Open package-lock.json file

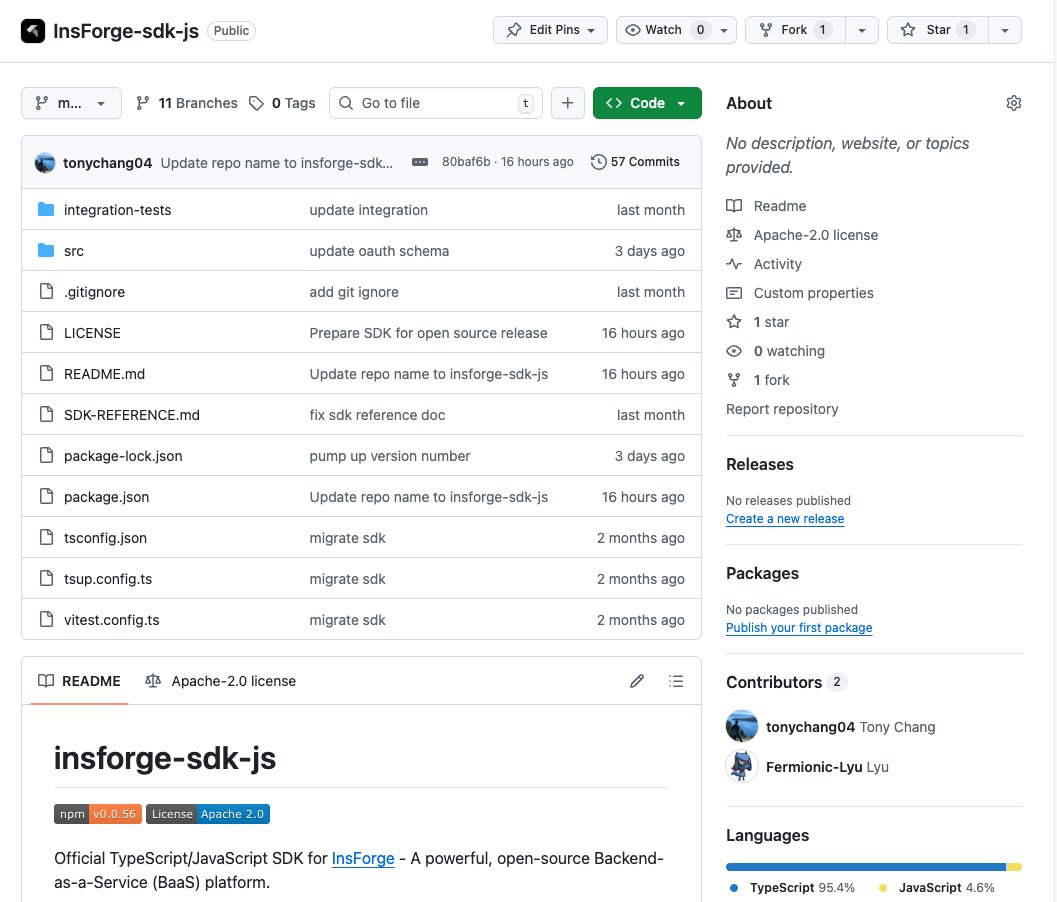(x=123, y=456)
